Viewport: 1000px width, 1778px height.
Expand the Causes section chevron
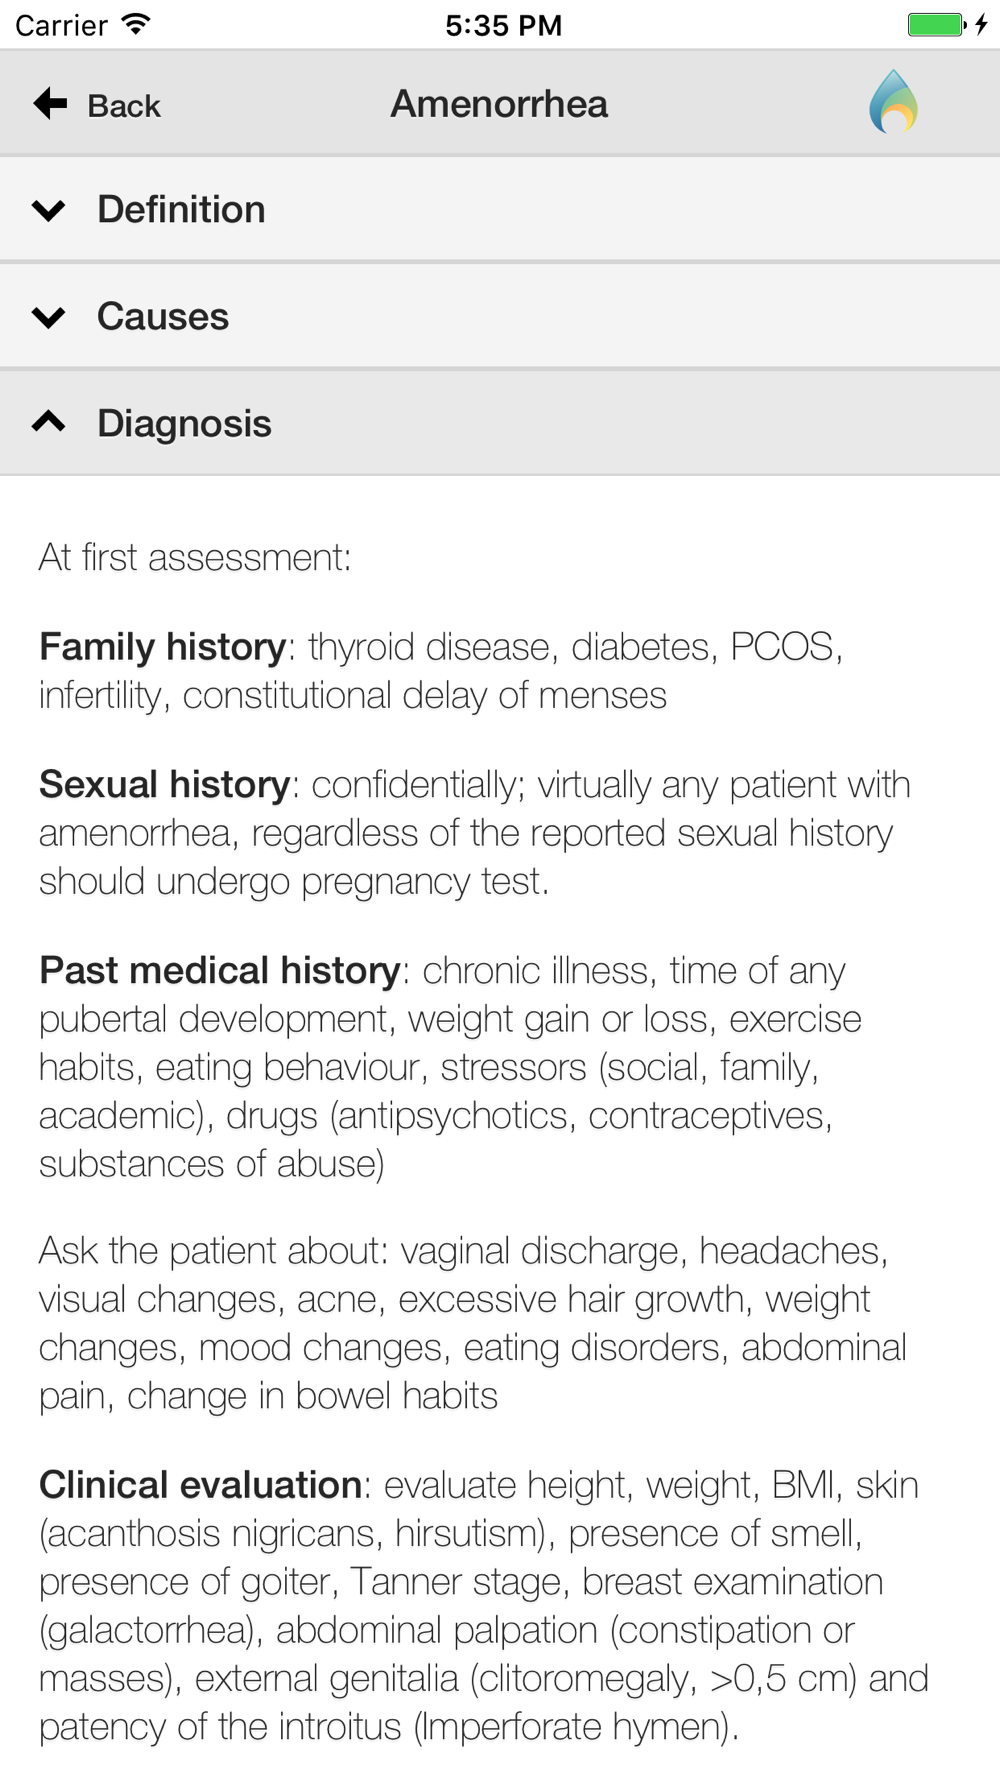[x=48, y=317]
